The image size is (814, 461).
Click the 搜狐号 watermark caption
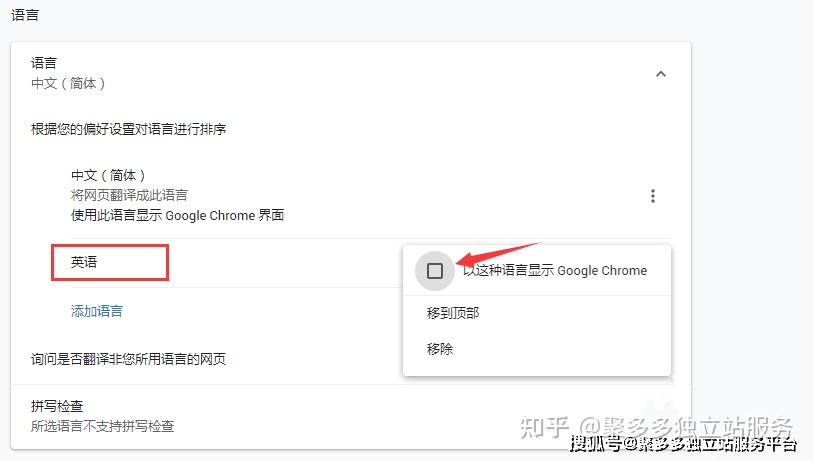595,444
